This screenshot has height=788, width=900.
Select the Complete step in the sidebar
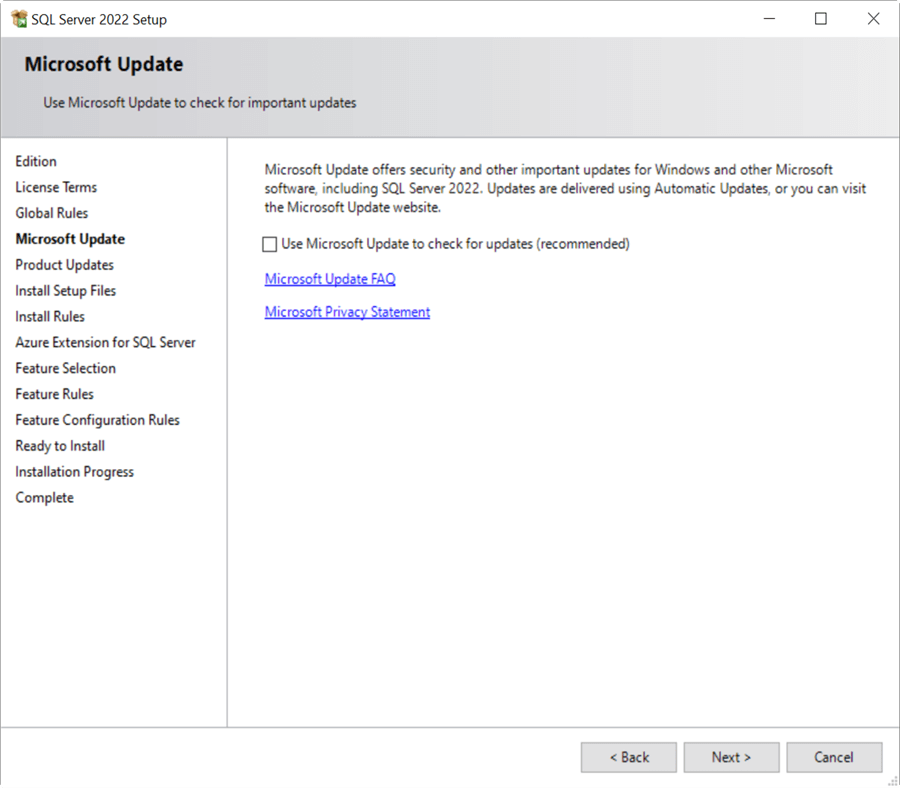pyautogui.click(x=44, y=497)
